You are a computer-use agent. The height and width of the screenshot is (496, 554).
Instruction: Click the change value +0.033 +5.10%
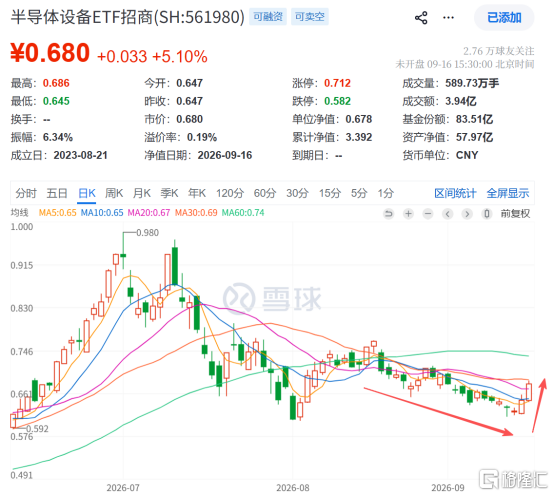point(152,57)
